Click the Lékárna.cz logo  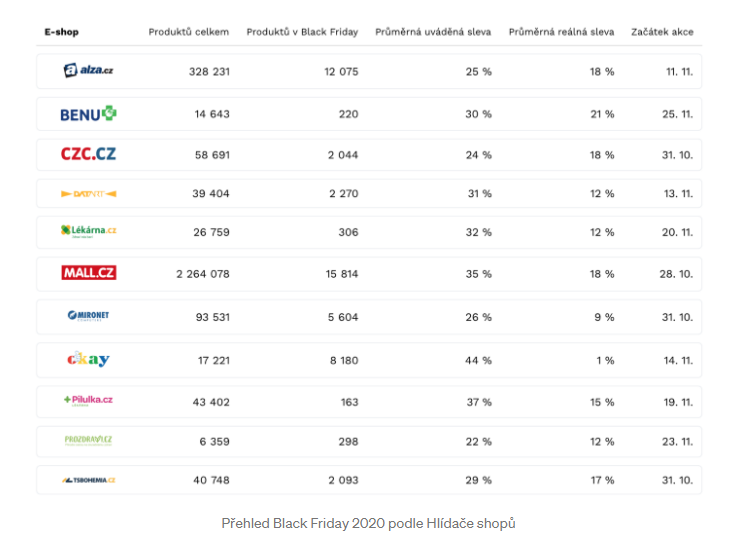[x=89, y=231]
